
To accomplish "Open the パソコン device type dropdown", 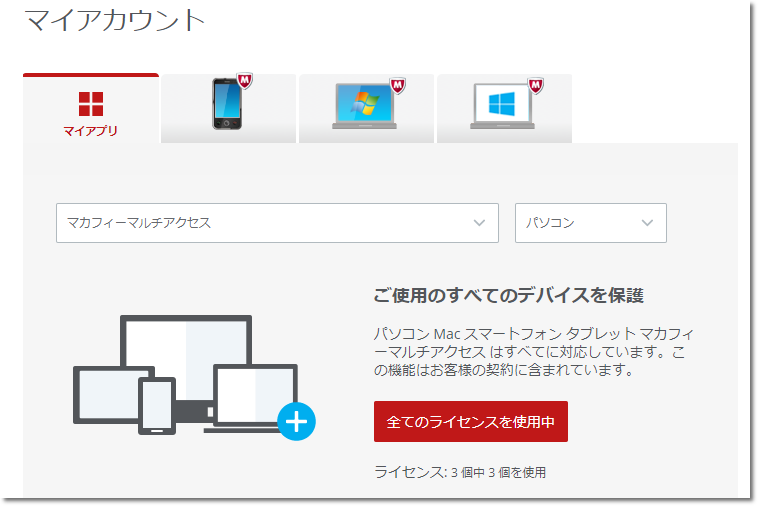I will (591, 223).
